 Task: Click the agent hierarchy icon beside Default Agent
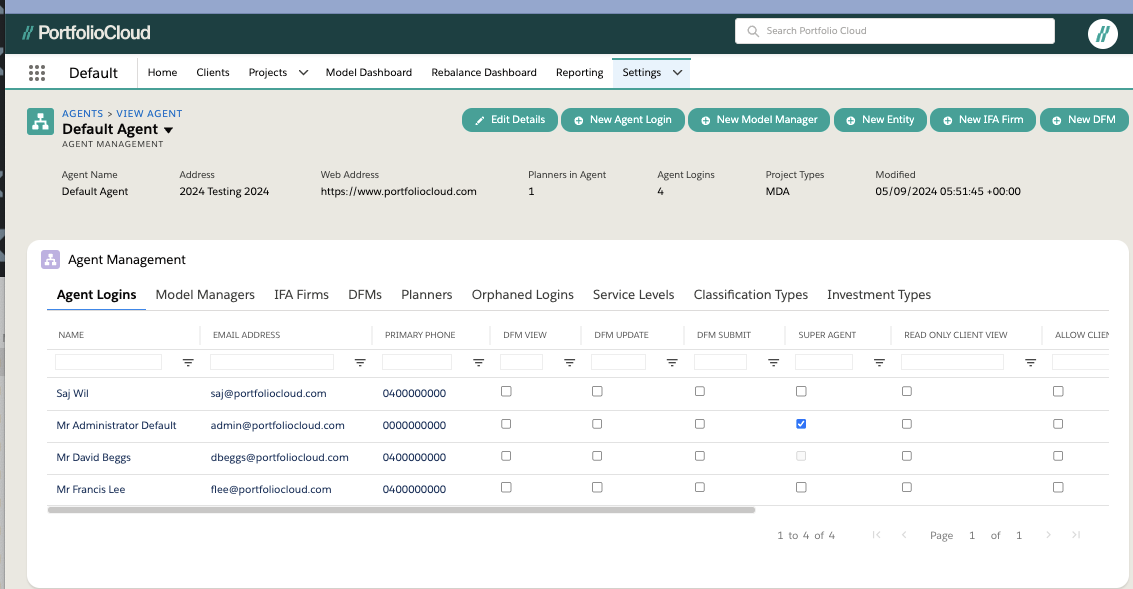(40, 122)
